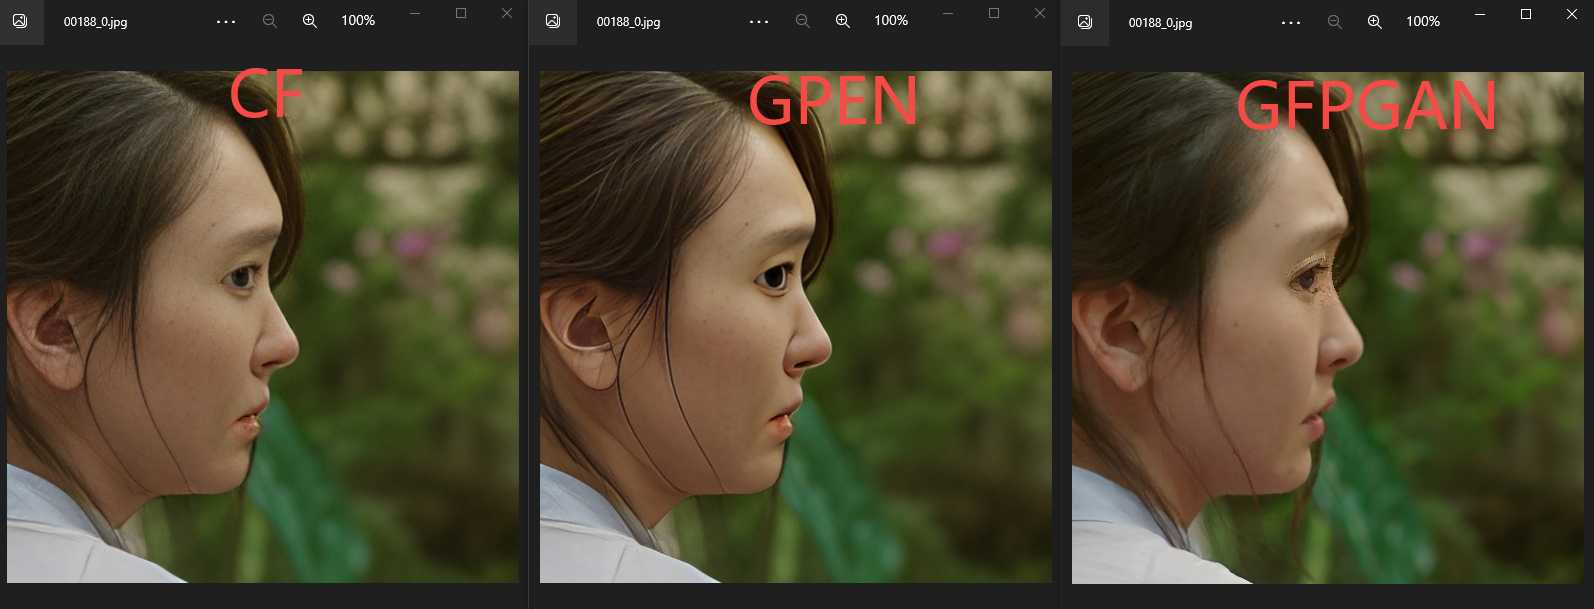1594x609 pixels.
Task: Click the 00188_0.jpg title in CF window
Action: click(x=95, y=22)
